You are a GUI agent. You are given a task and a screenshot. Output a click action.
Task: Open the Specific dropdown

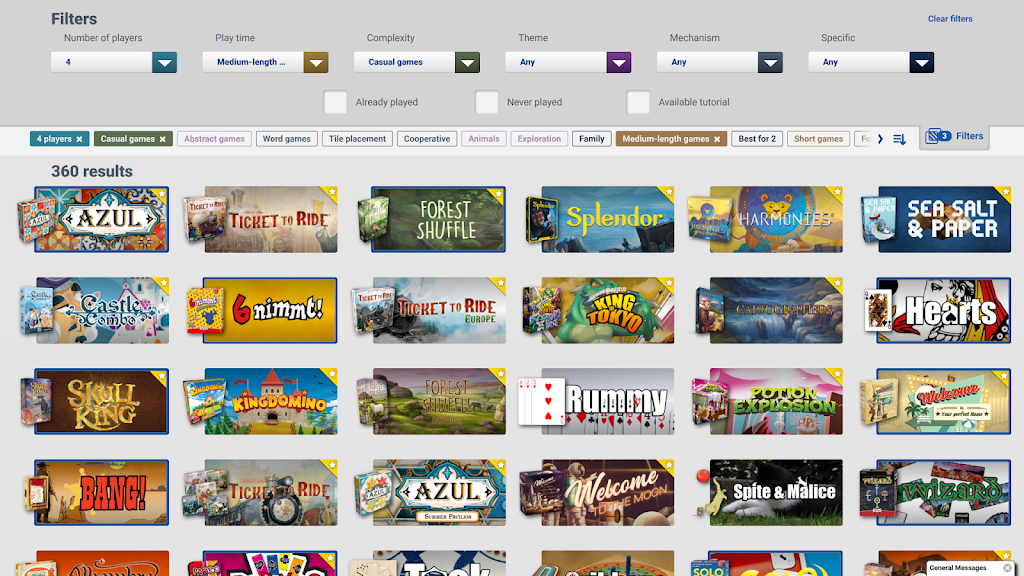tap(871, 62)
